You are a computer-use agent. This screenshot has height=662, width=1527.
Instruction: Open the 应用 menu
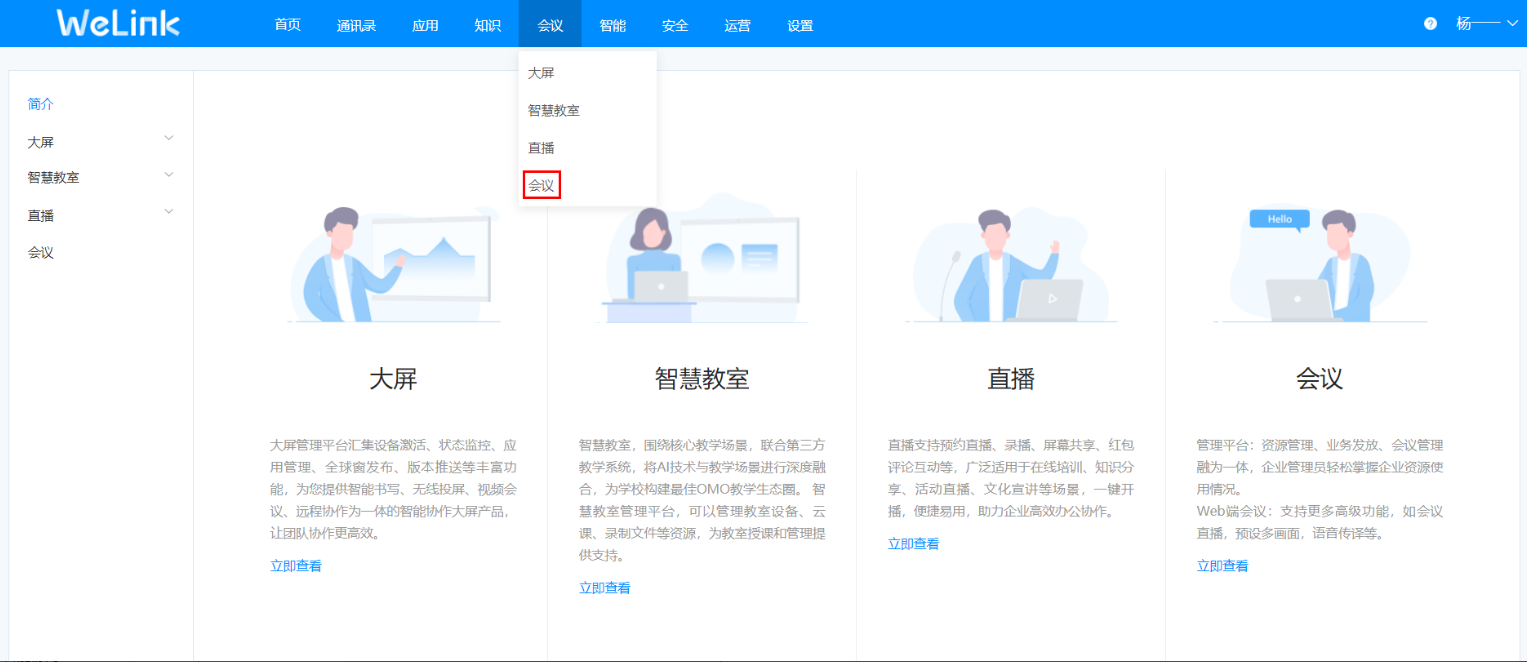click(425, 25)
